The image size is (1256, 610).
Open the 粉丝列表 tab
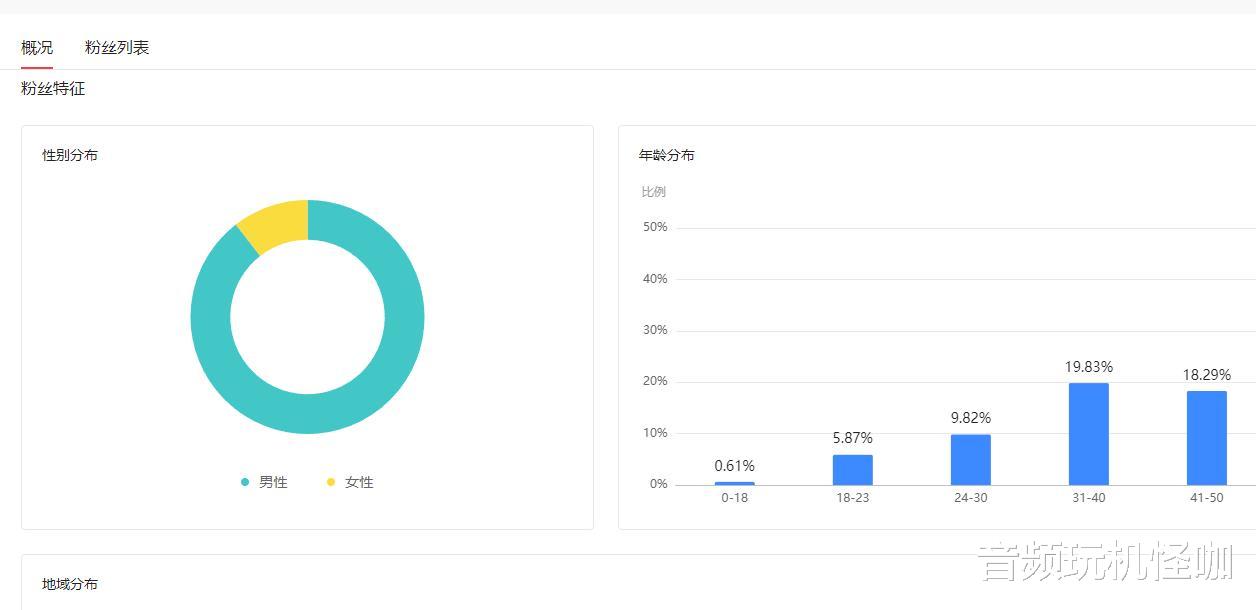tap(117, 47)
